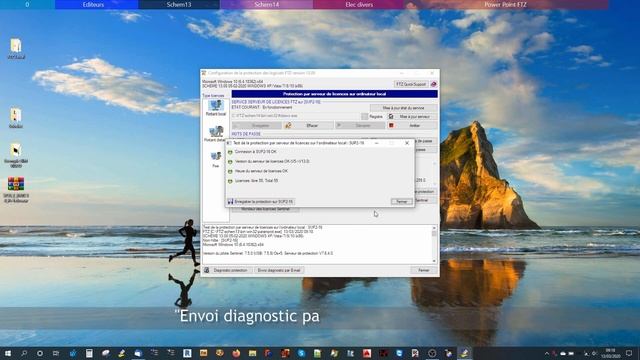Click the blue 'Protection par serveur de licences' banner
The image size is (640, 360).
point(335,94)
